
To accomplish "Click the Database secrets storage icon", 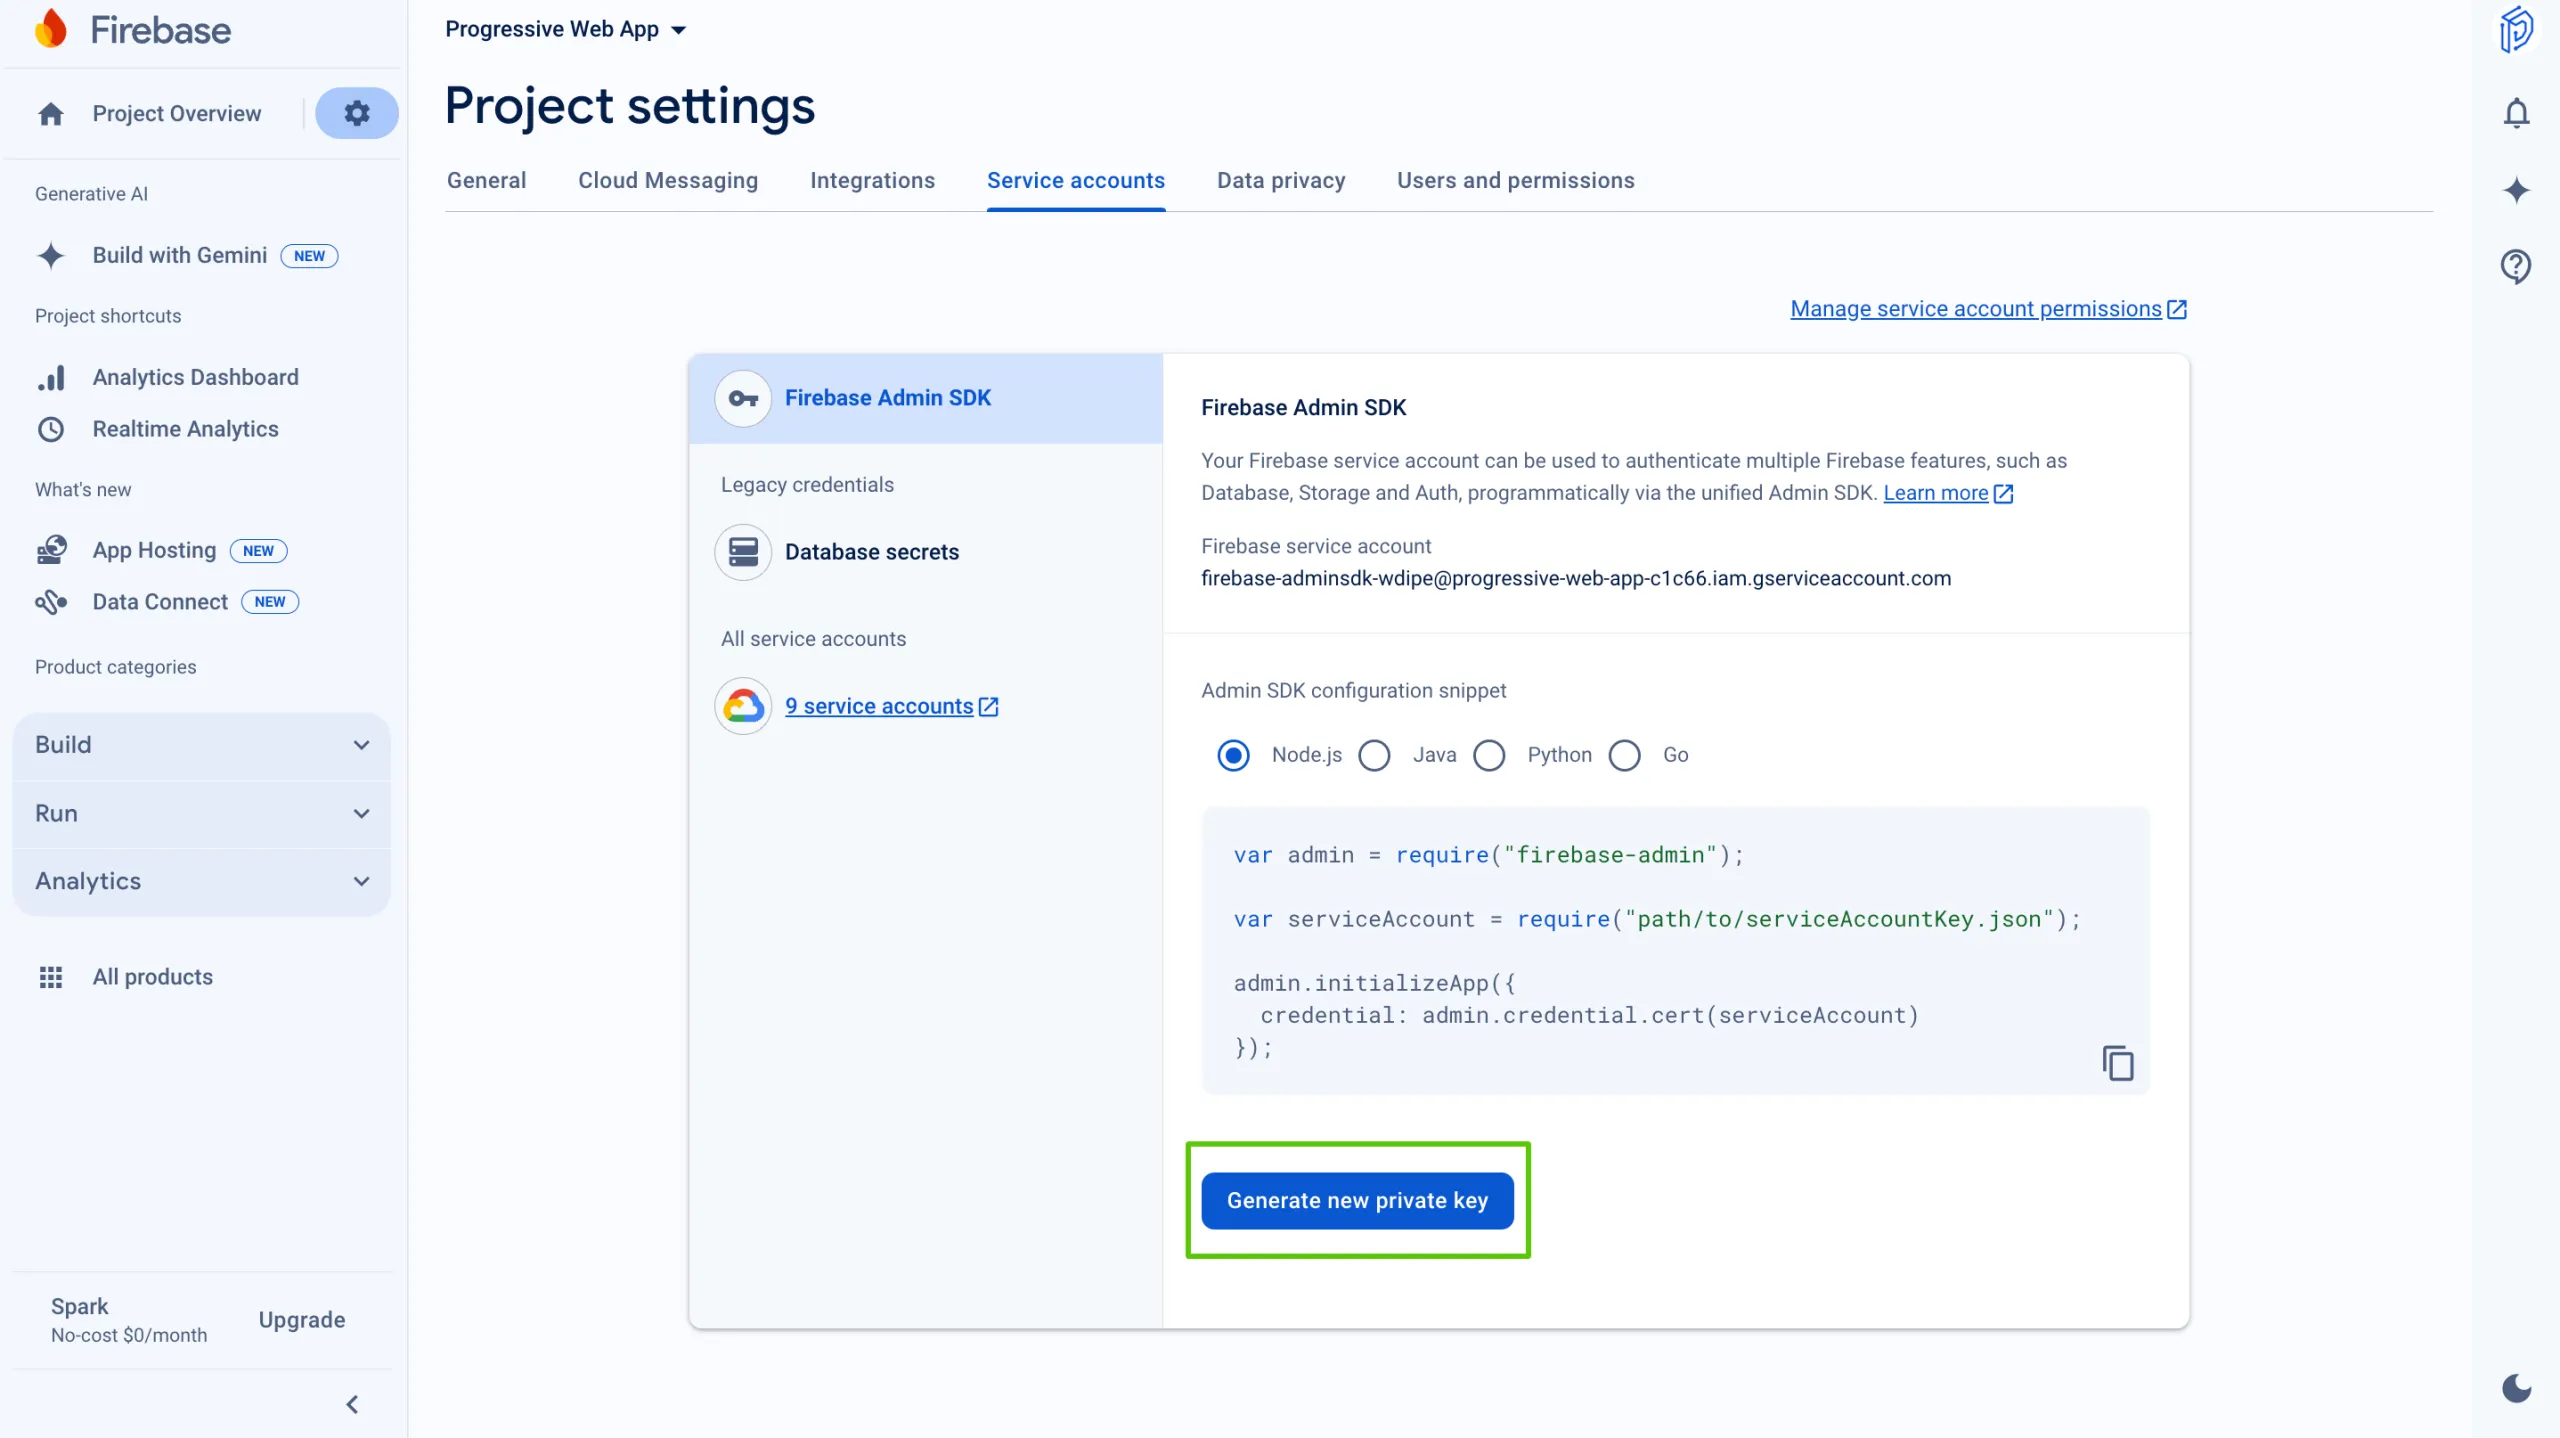I will [x=743, y=552].
